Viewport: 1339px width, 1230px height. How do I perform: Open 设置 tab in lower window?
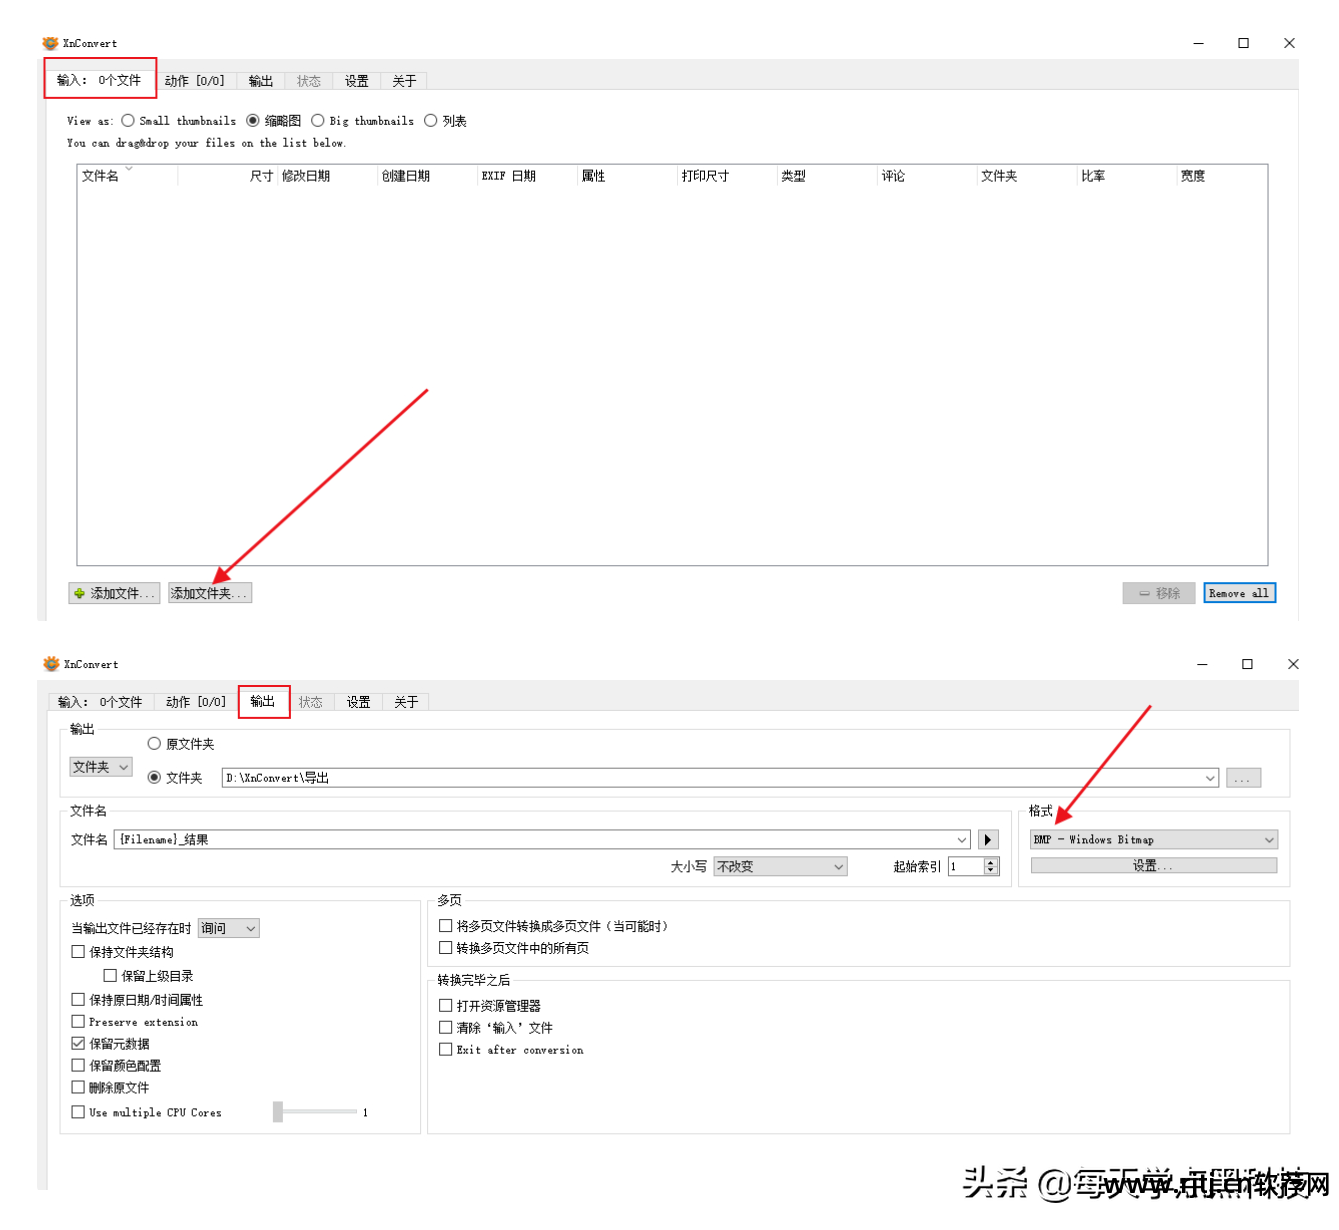coord(359,702)
